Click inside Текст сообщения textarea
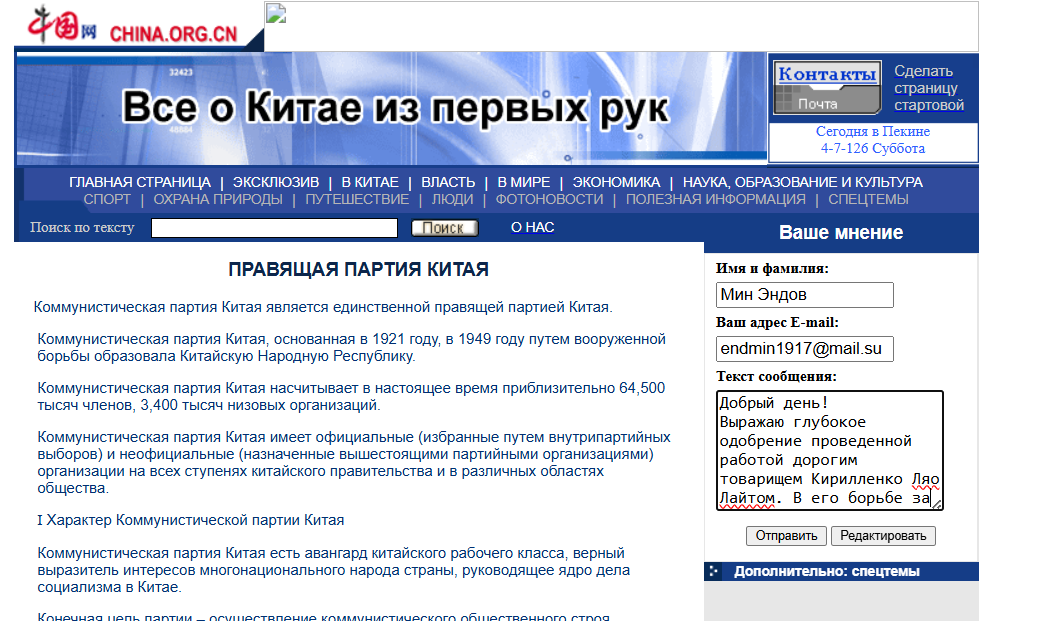 click(x=830, y=450)
